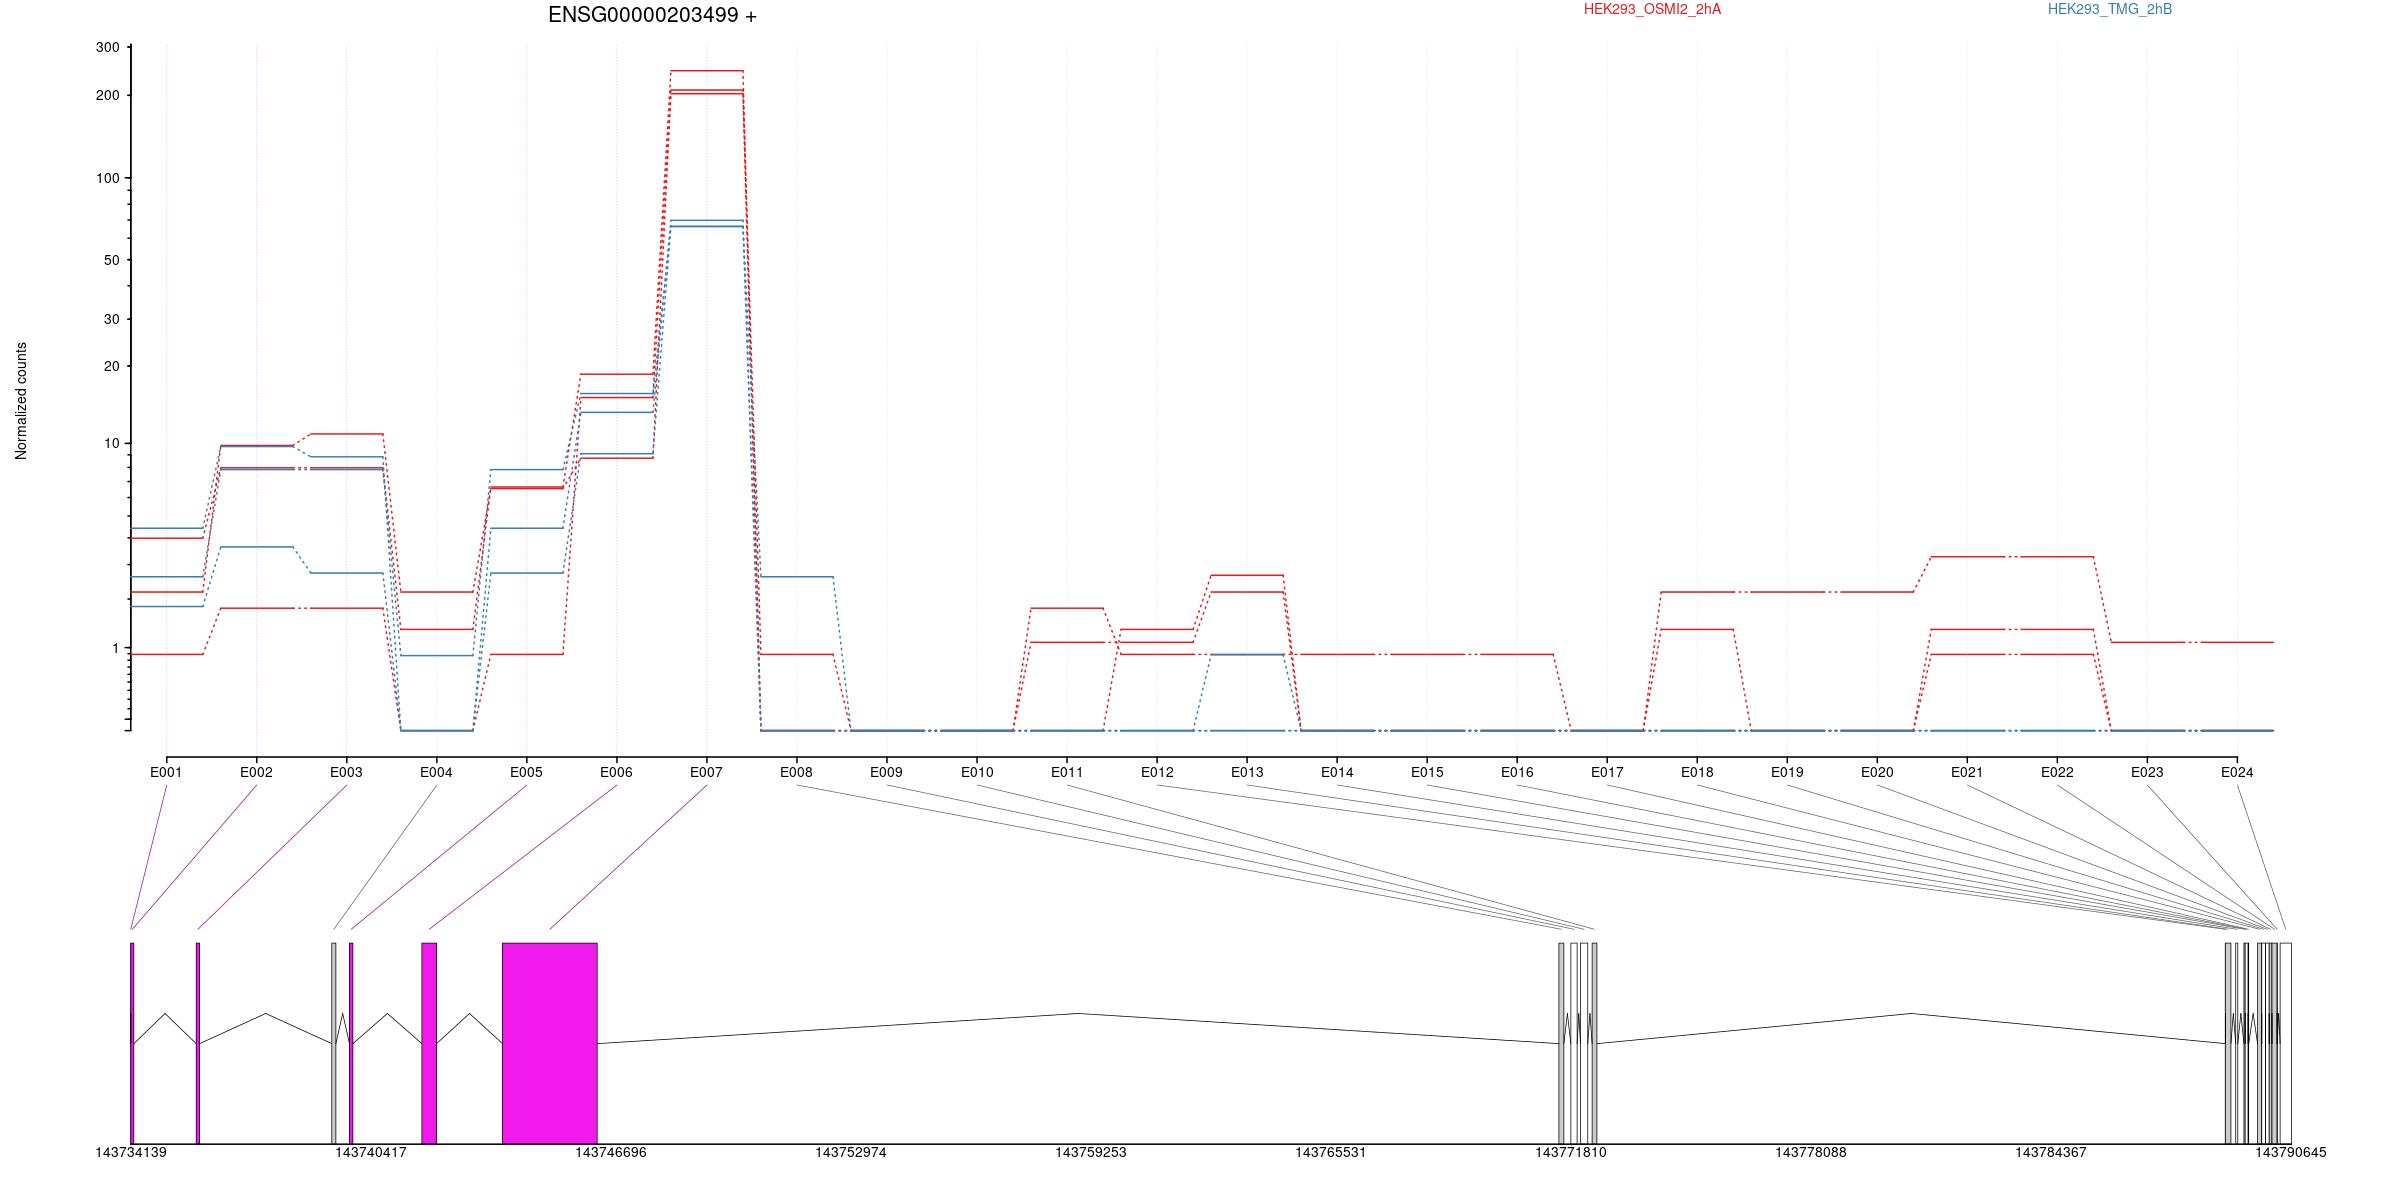Click exon label E004

(436, 772)
